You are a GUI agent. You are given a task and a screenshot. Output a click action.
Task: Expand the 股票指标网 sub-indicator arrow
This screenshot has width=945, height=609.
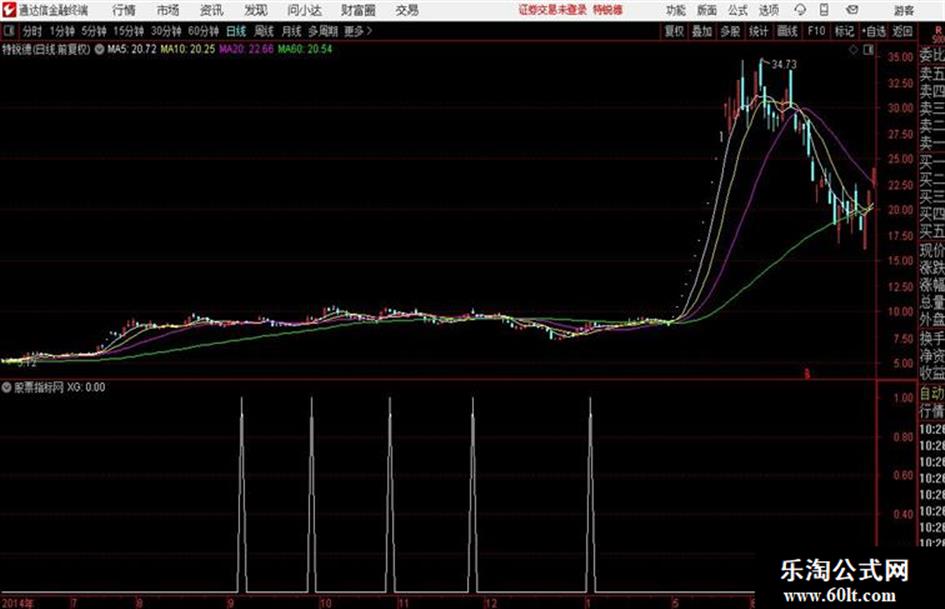[7, 387]
